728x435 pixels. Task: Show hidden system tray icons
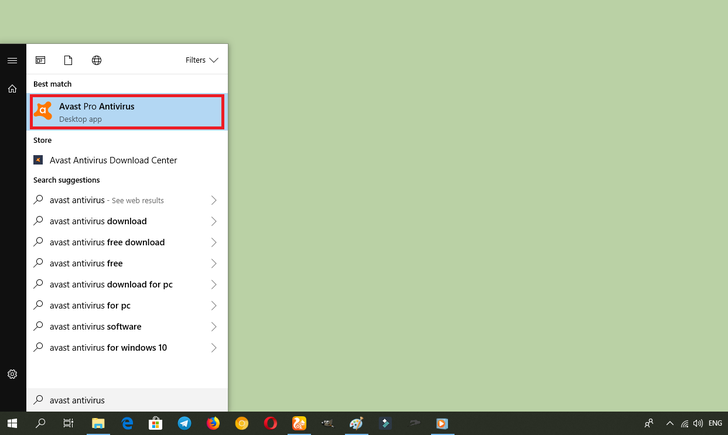670,423
